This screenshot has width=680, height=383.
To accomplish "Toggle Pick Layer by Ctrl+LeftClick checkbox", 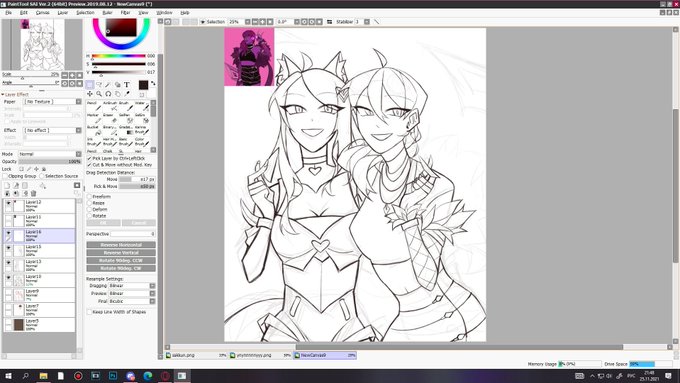I will 89,159.
